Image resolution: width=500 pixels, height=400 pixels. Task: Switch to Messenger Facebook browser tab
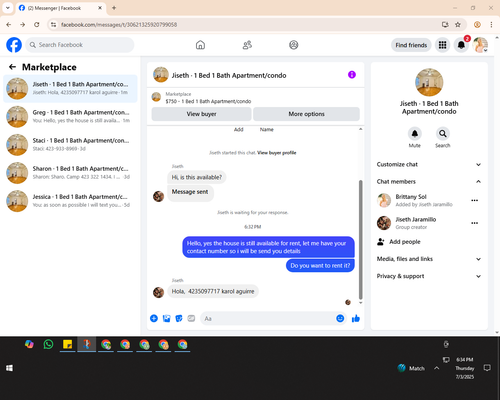[61, 8]
